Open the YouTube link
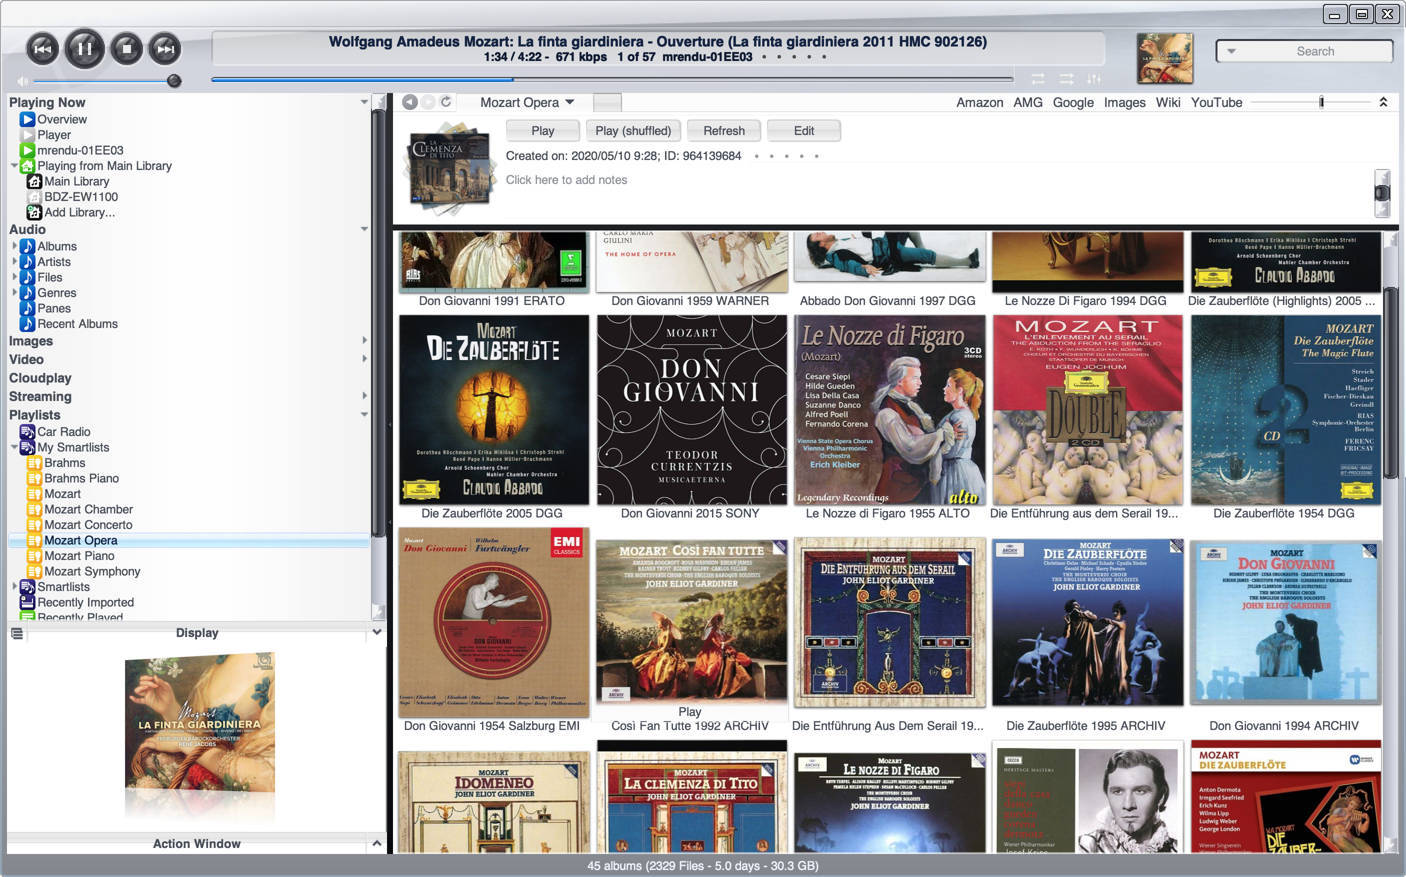 1216,102
